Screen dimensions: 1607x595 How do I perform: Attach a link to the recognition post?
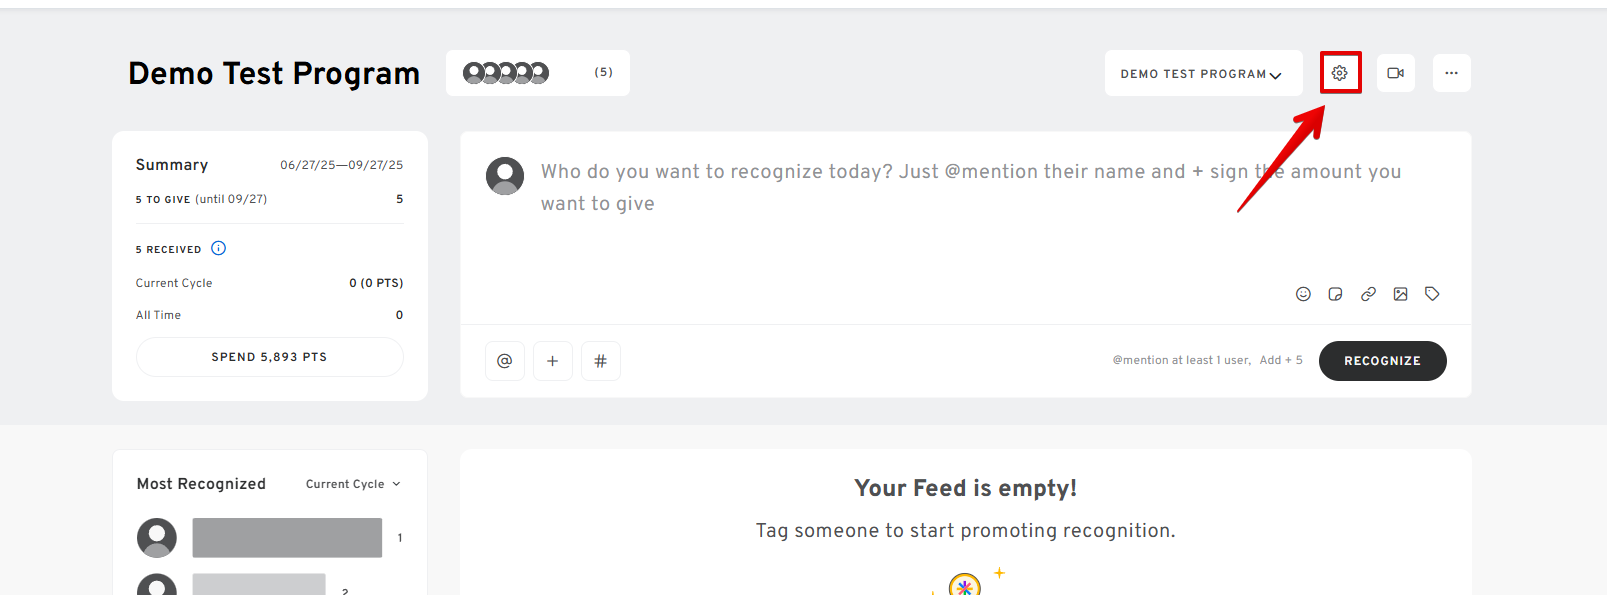point(1368,294)
